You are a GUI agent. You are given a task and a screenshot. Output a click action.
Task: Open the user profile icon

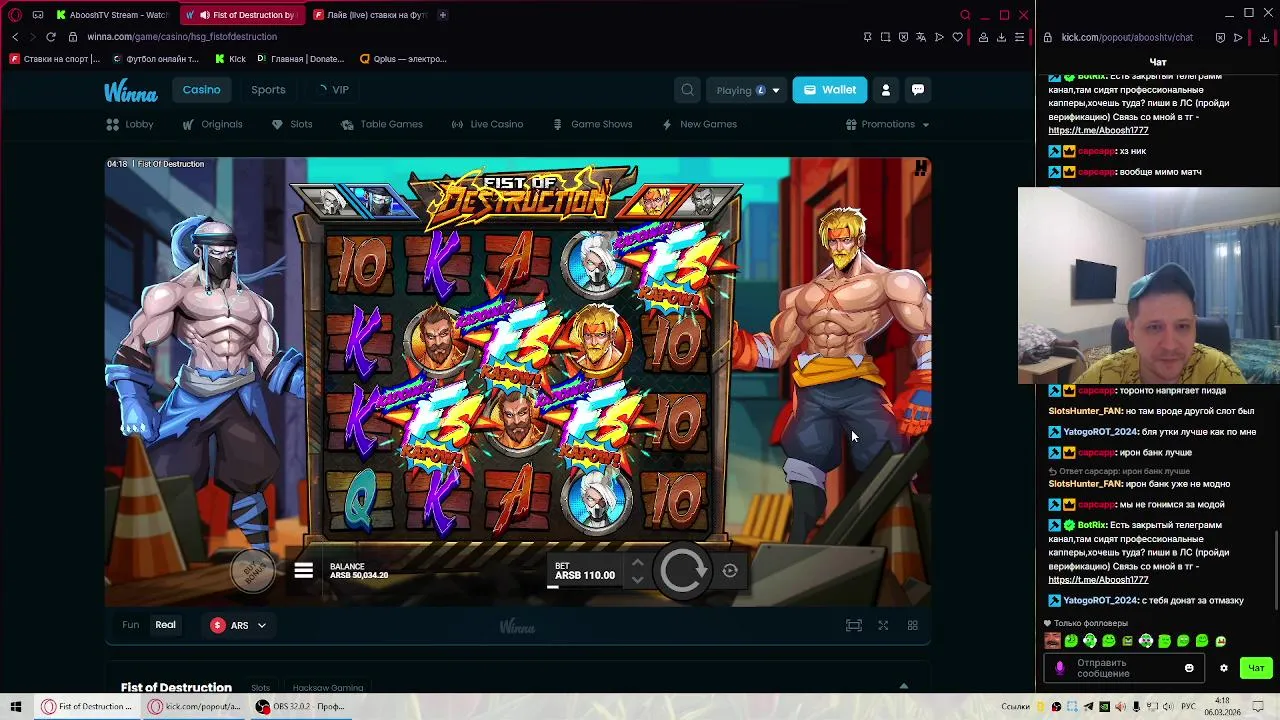(885, 90)
